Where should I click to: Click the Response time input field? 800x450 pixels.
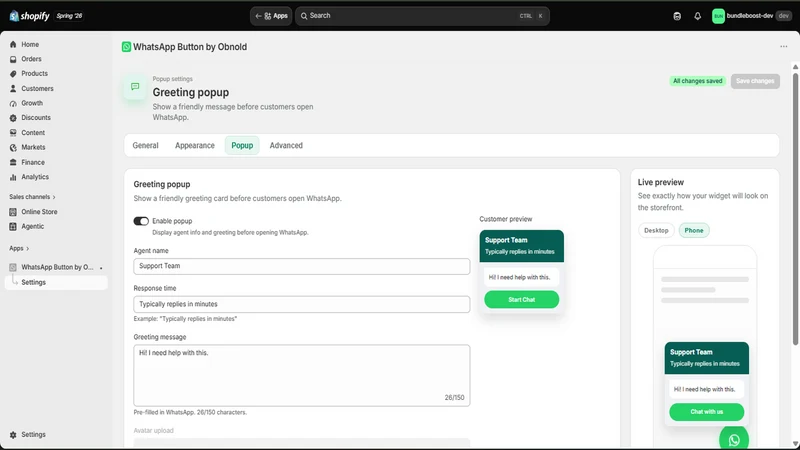pyautogui.click(x=302, y=304)
